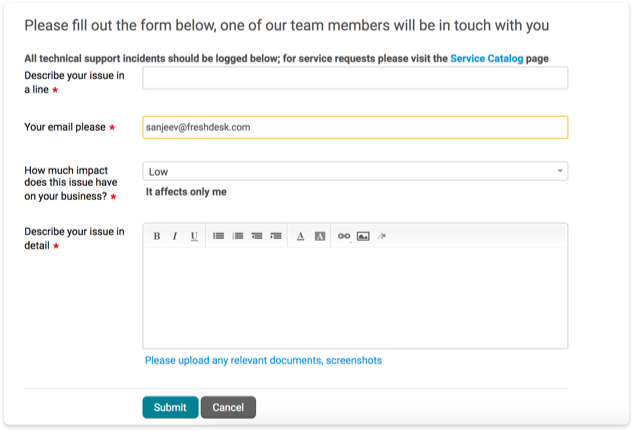Image resolution: width=633 pixels, height=431 pixels.
Task: Insert an image into the description
Action: click(363, 236)
